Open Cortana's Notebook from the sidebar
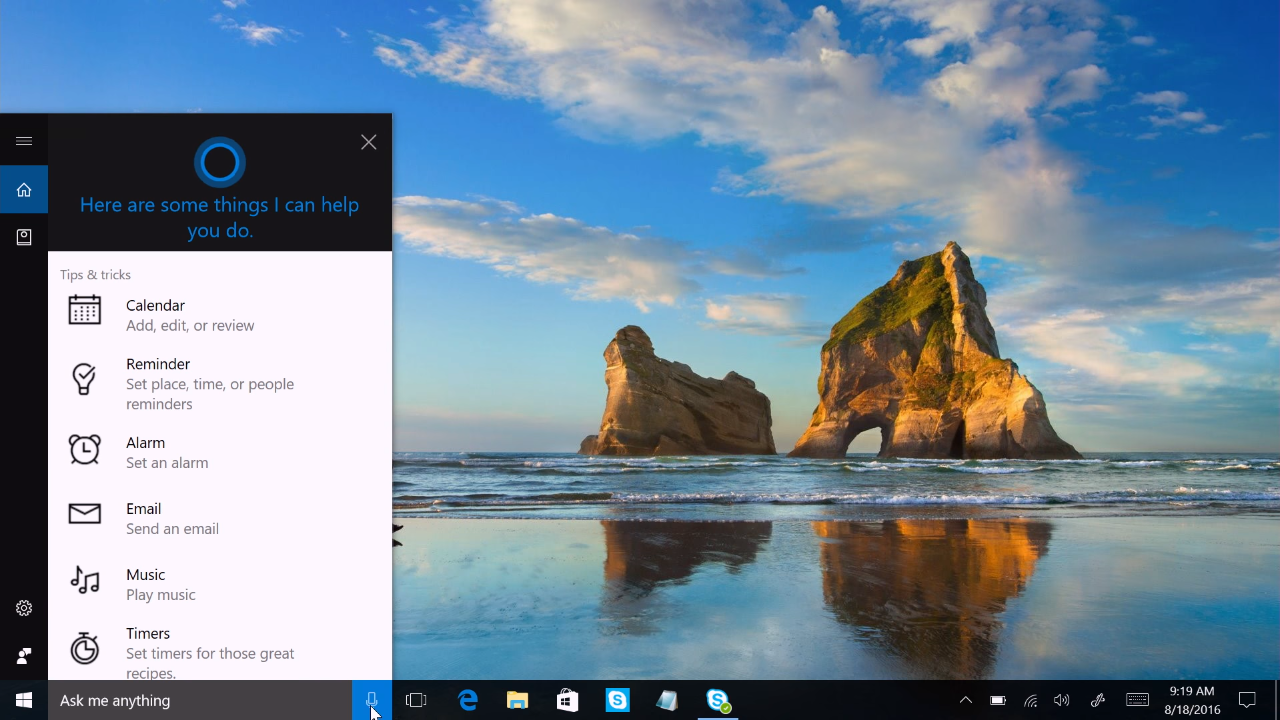The width and height of the screenshot is (1280, 720). [x=24, y=237]
